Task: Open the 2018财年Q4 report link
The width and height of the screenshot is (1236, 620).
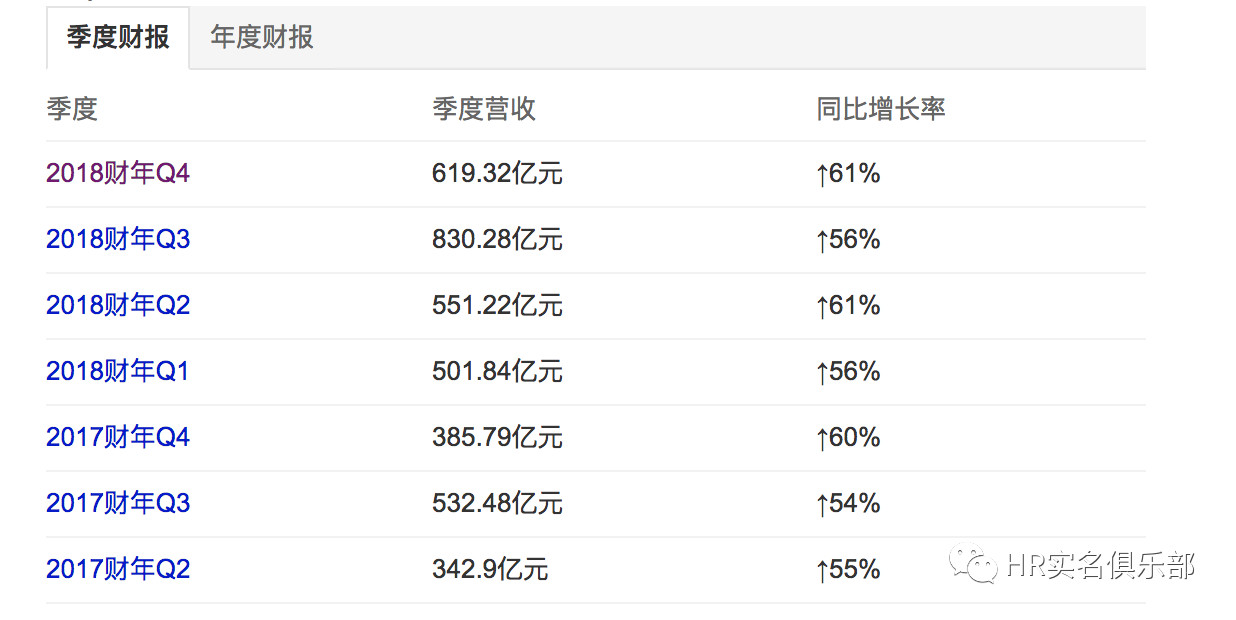Action: coord(118,174)
